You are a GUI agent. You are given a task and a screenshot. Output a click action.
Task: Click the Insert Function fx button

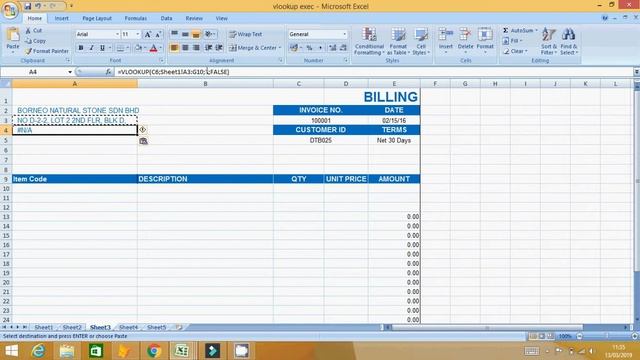click(108, 72)
